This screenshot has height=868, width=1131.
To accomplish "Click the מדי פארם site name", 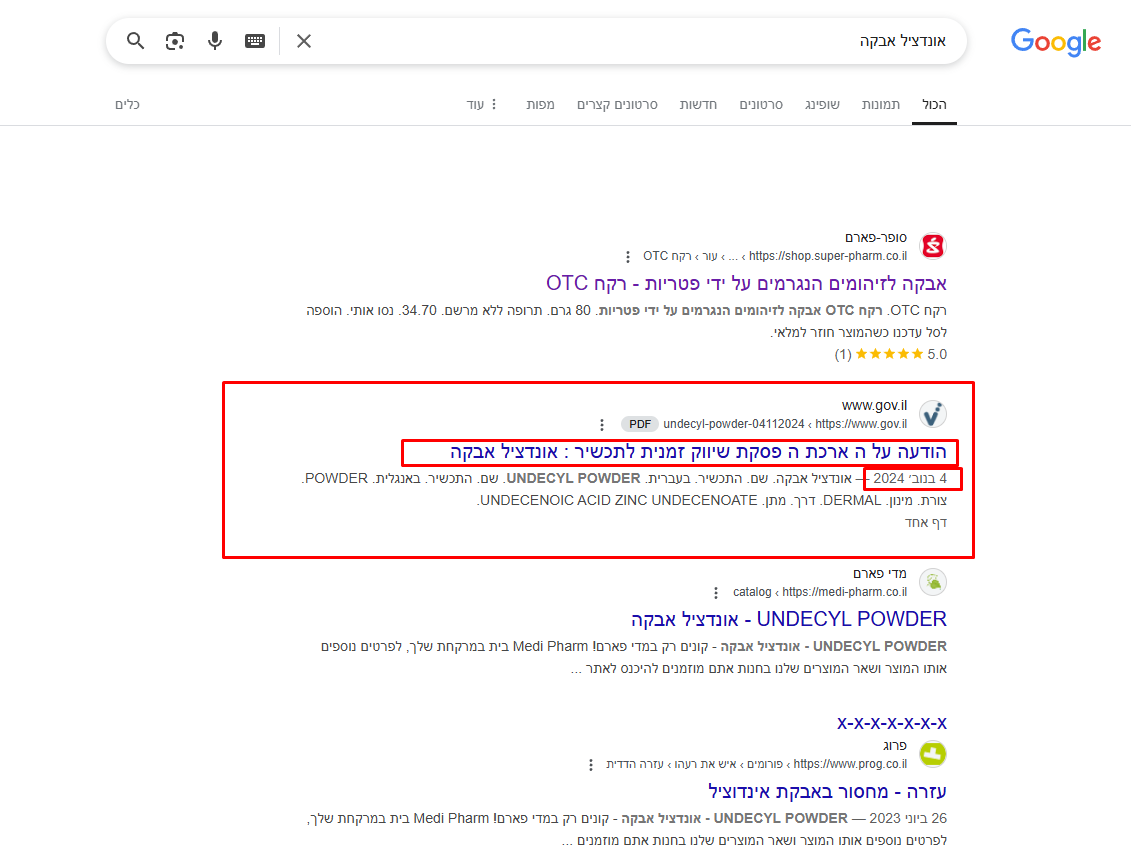I will coord(880,574).
